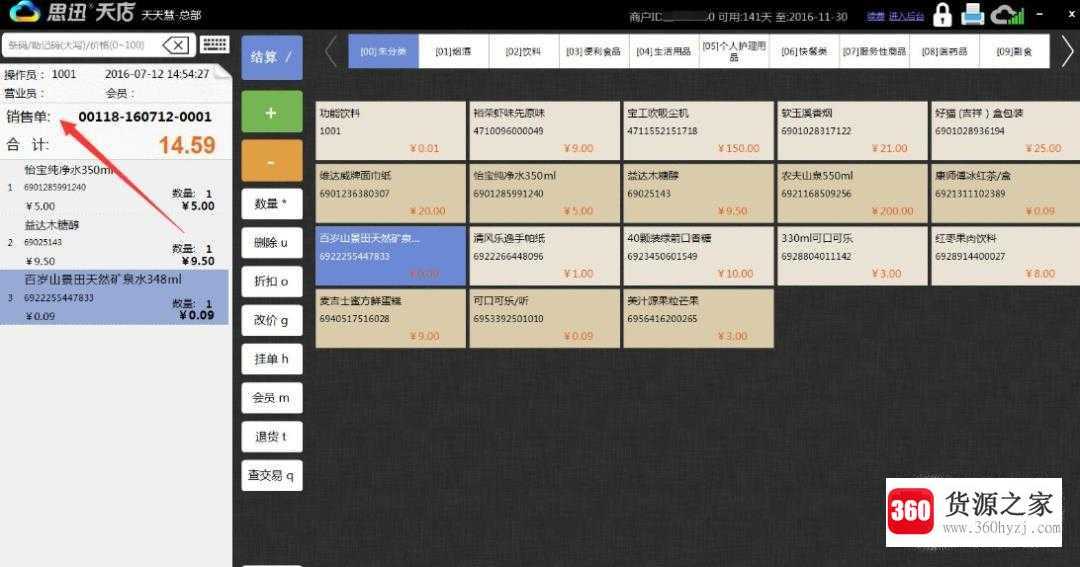Open the [04]生活用品 category tab

click(x=664, y=52)
